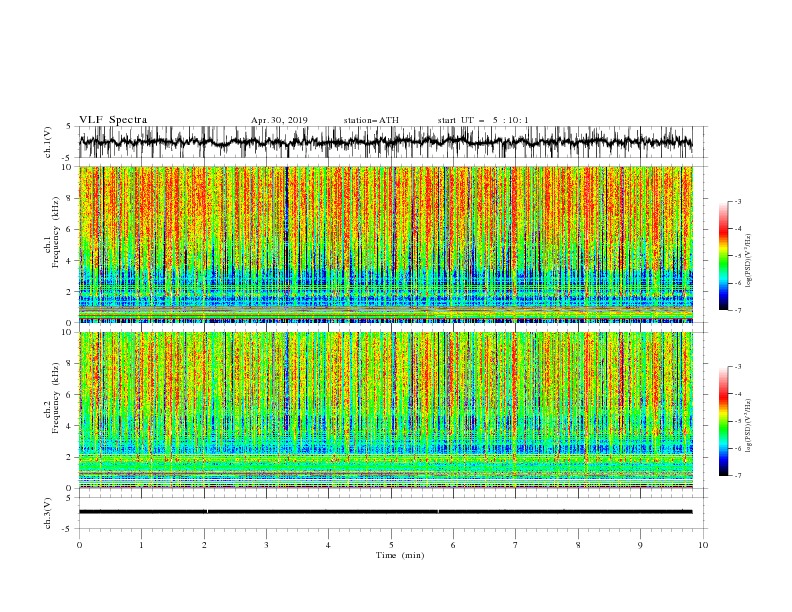The width and height of the screenshot is (792, 612).
Task: Click the '3' tick on the Time axis
Action: coord(266,545)
